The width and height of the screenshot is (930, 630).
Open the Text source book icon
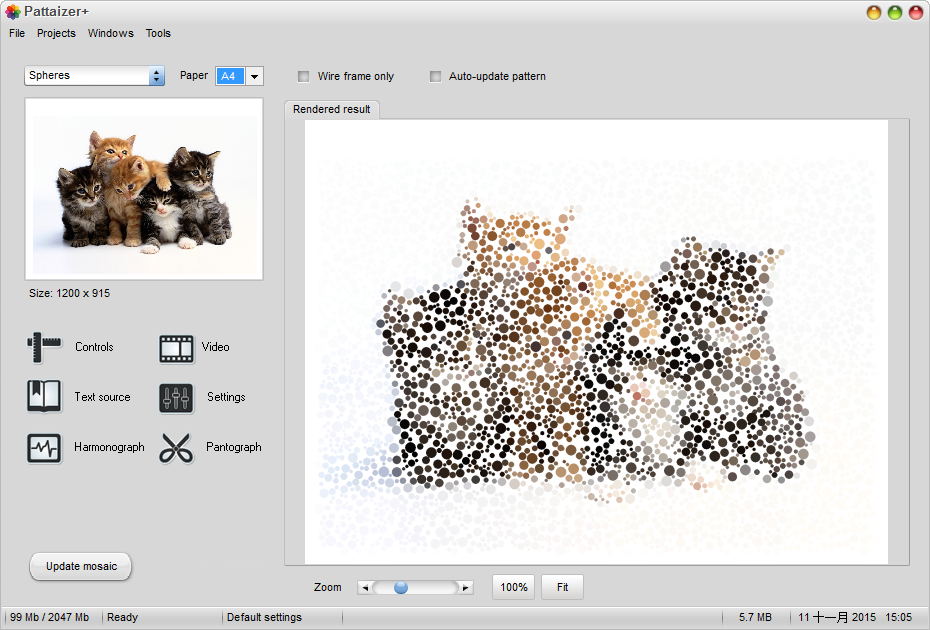click(x=44, y=397)
